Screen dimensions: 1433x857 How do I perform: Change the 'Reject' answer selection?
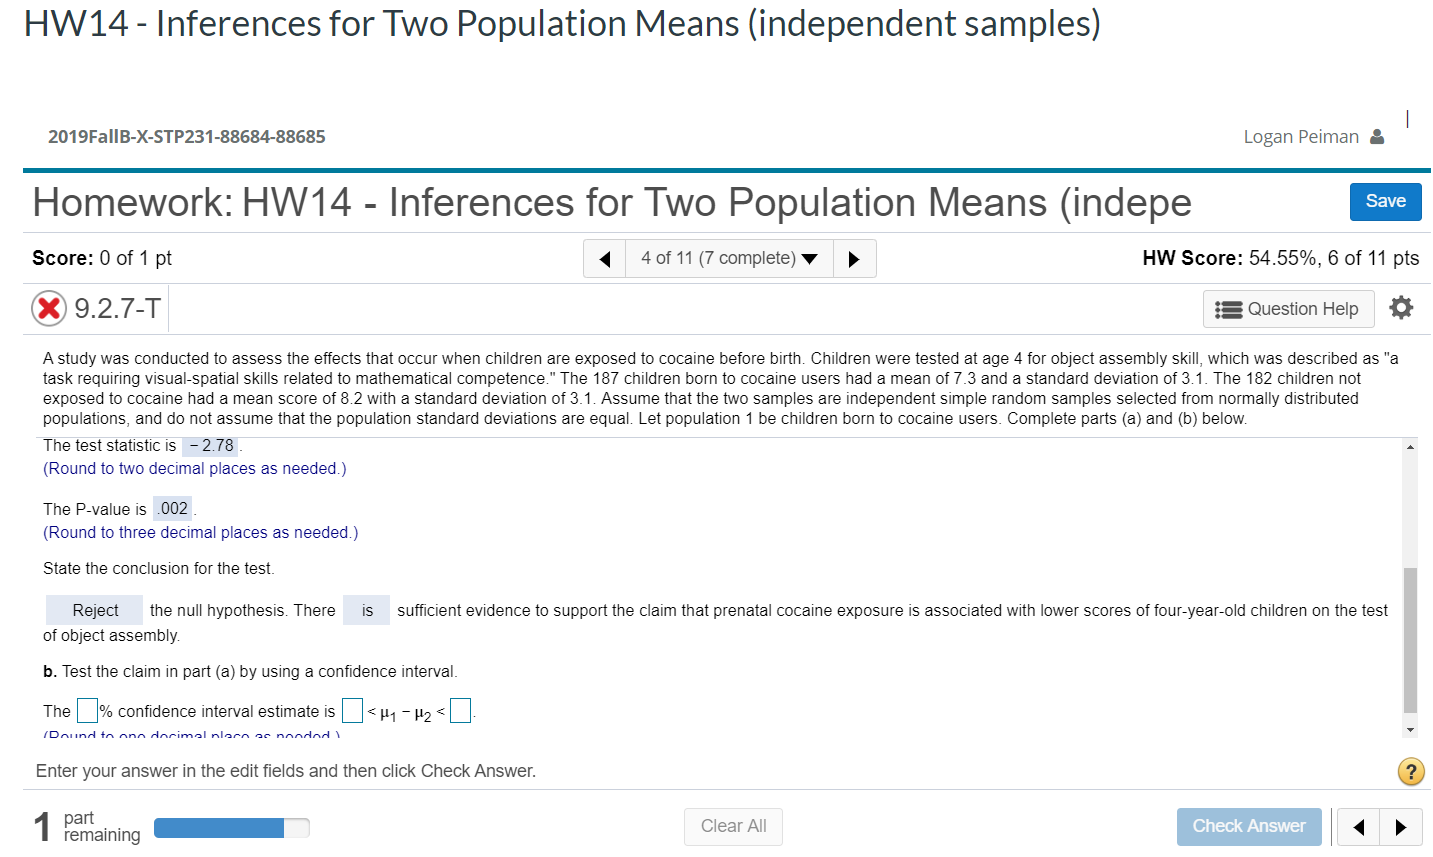point(94,609)
